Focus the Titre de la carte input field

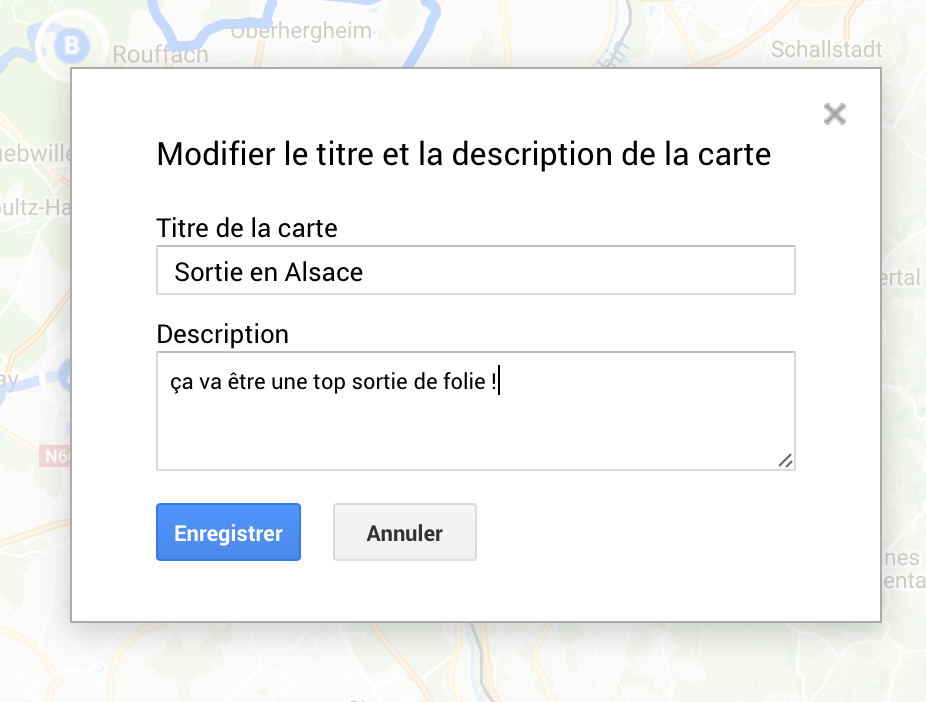(x=475, y=270)
